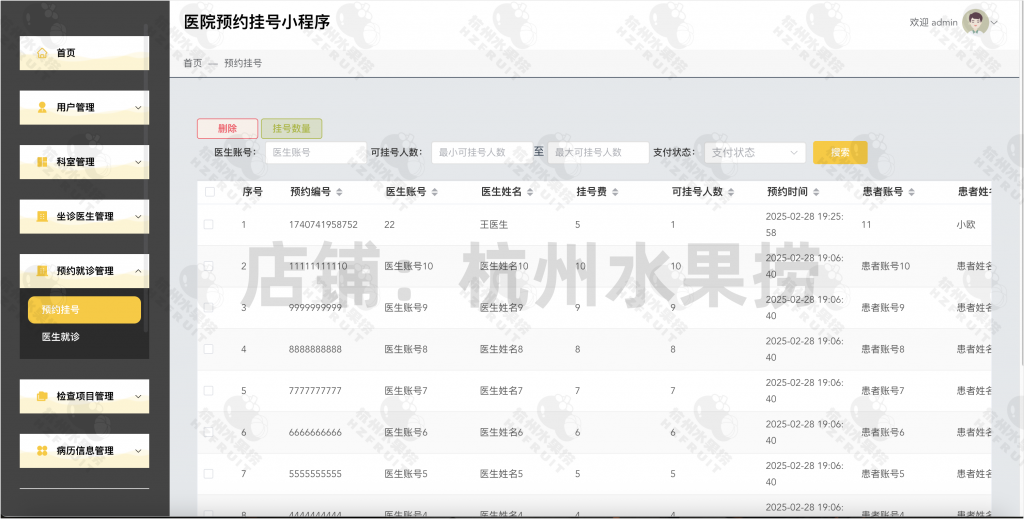Image resolution: width=1024 pixels, height=519 pixels.
Task: Sort by 医生账号 column arrows
Action: [x=434, y=192]
